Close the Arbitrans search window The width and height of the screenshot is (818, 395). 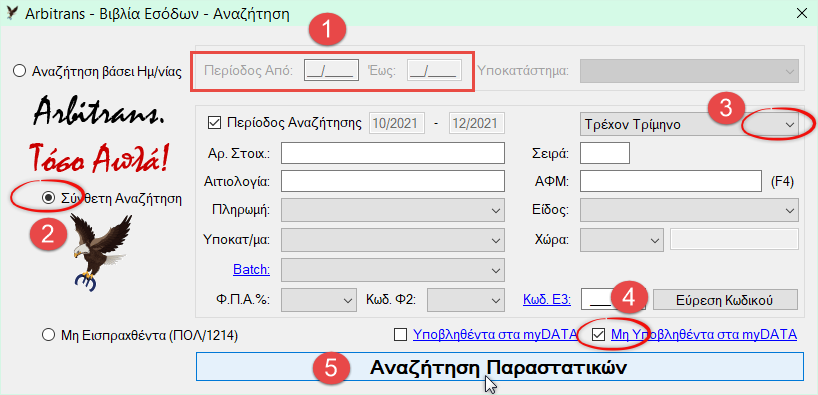(801, 14)
